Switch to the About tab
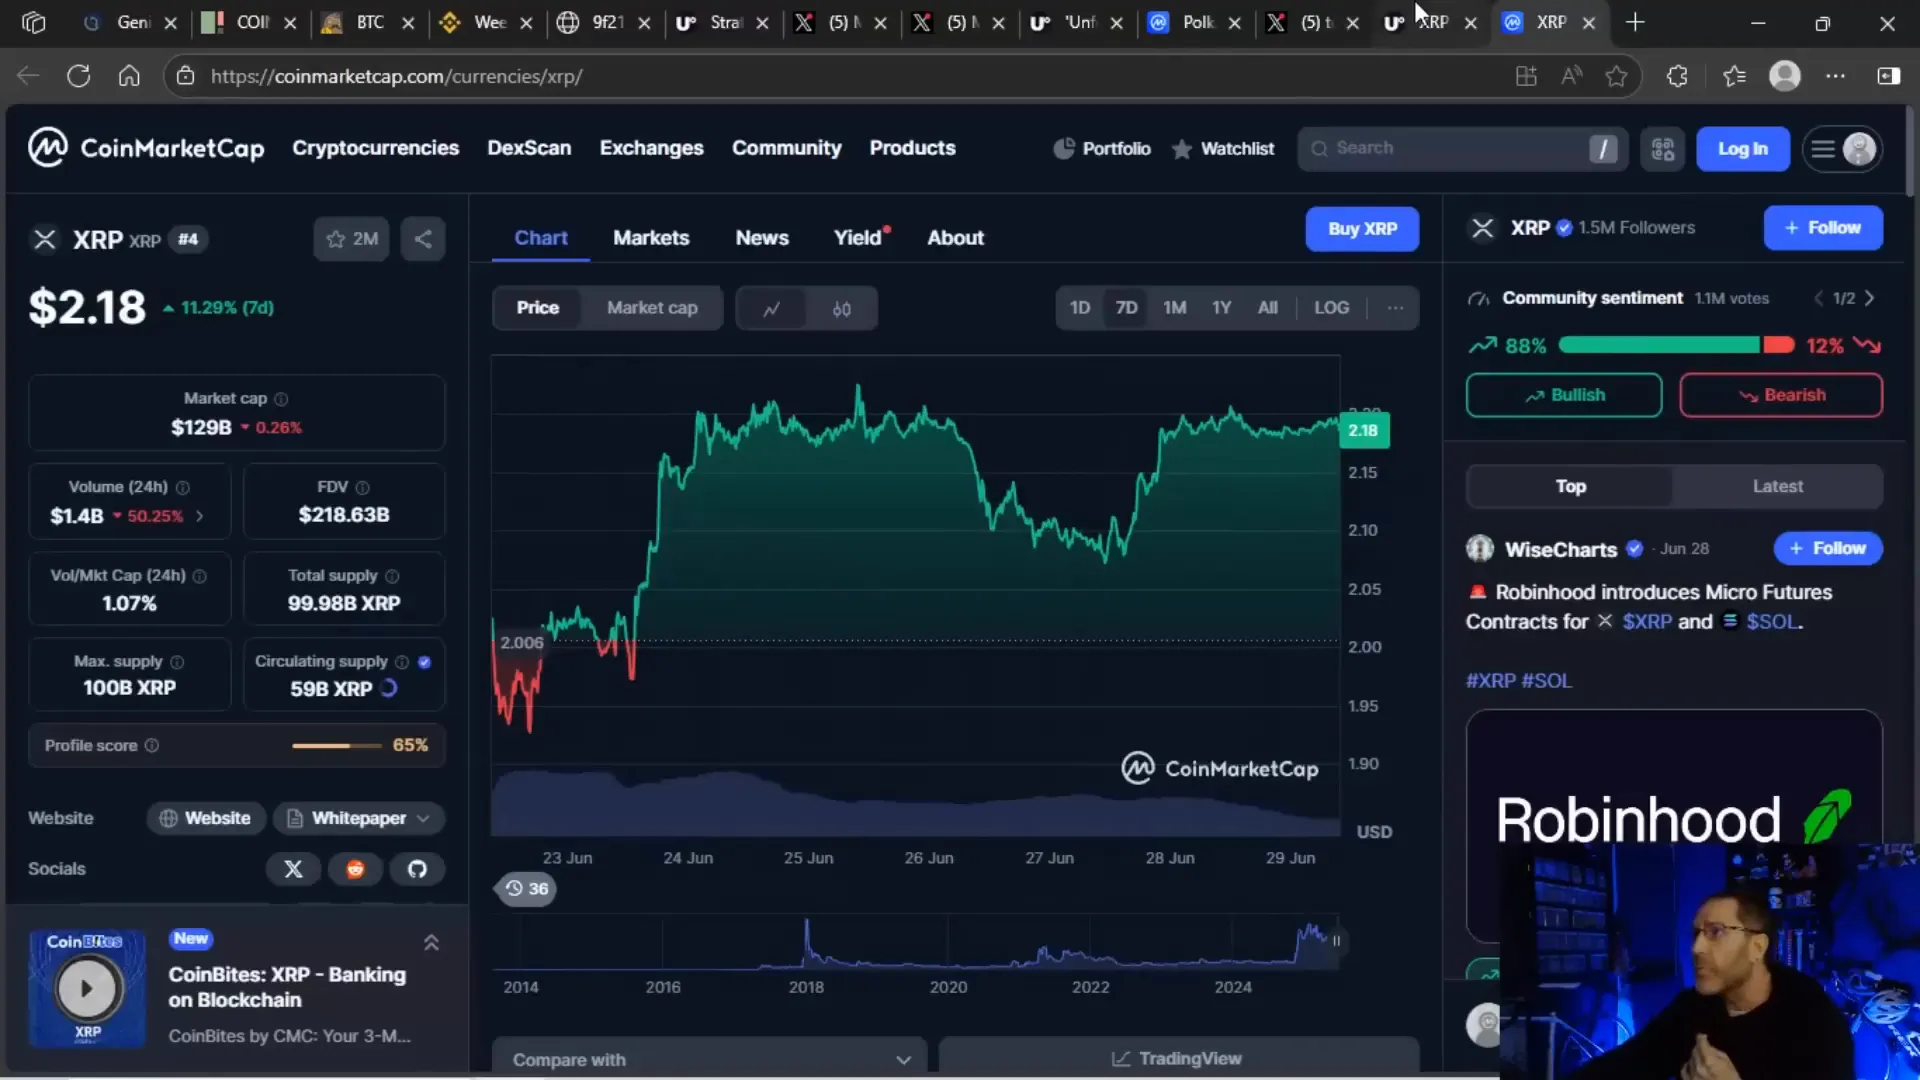1920x1080 pixels. click(955, 238)
